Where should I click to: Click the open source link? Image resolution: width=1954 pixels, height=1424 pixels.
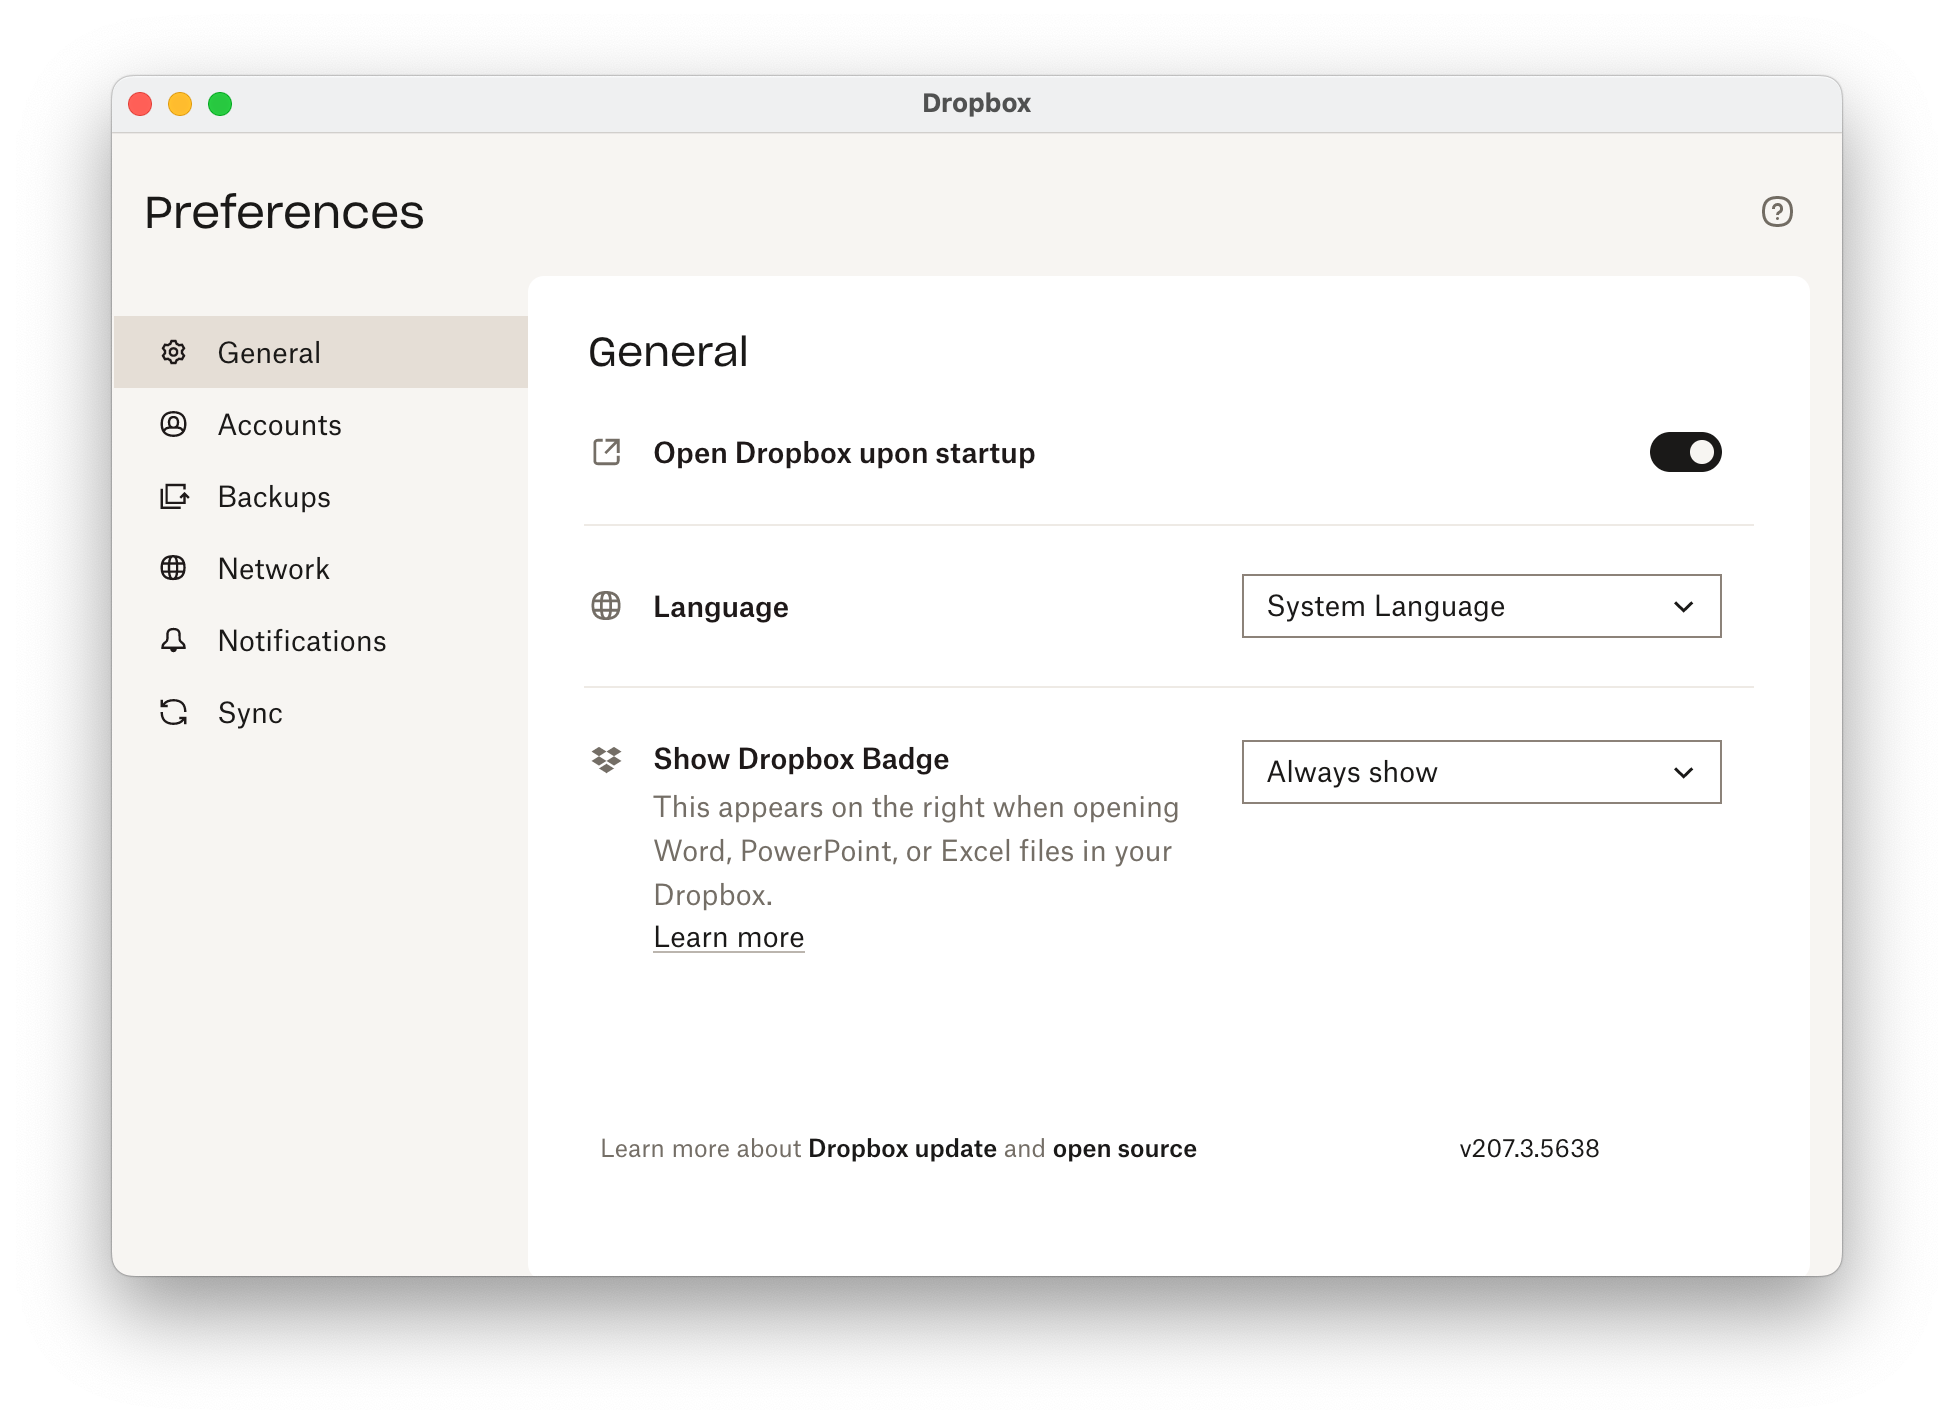point(1124,1148)
